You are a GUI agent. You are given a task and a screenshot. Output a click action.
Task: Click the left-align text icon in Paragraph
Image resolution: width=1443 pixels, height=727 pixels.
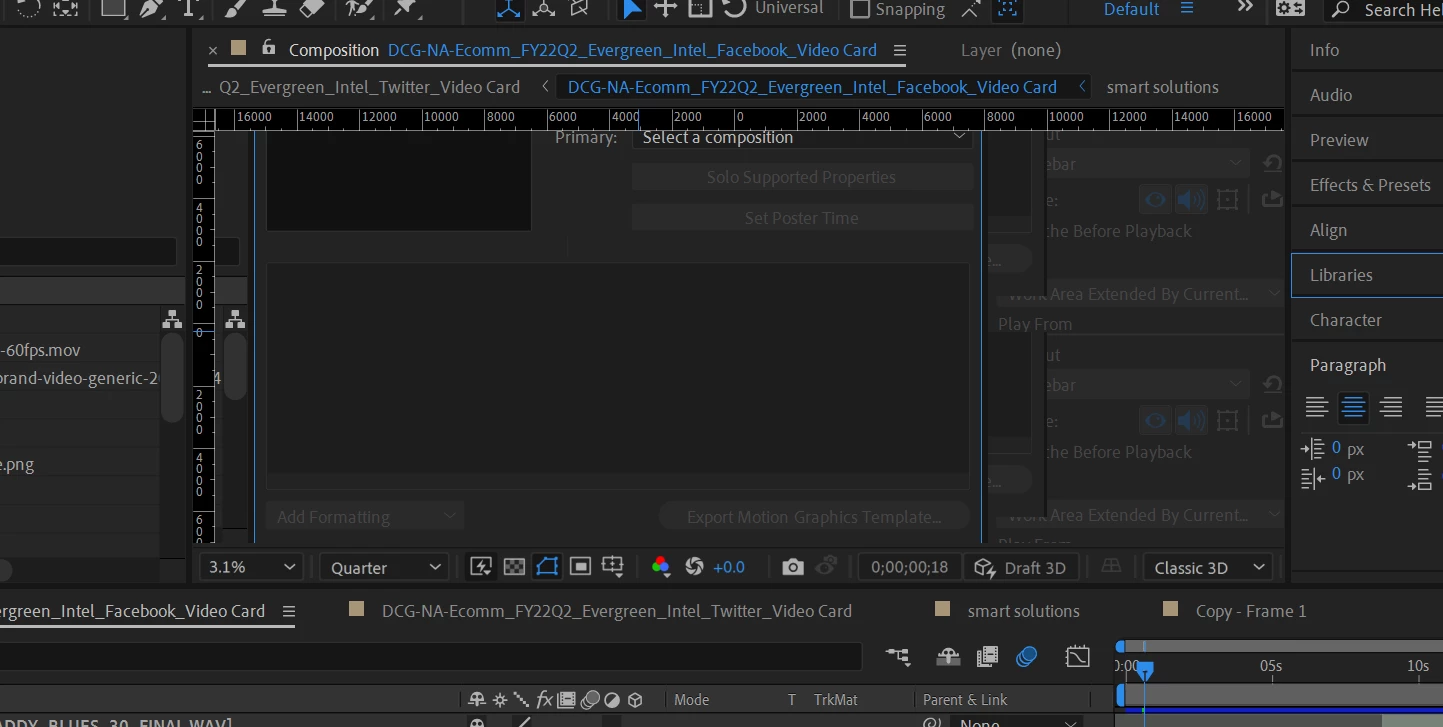(1317, 407)
